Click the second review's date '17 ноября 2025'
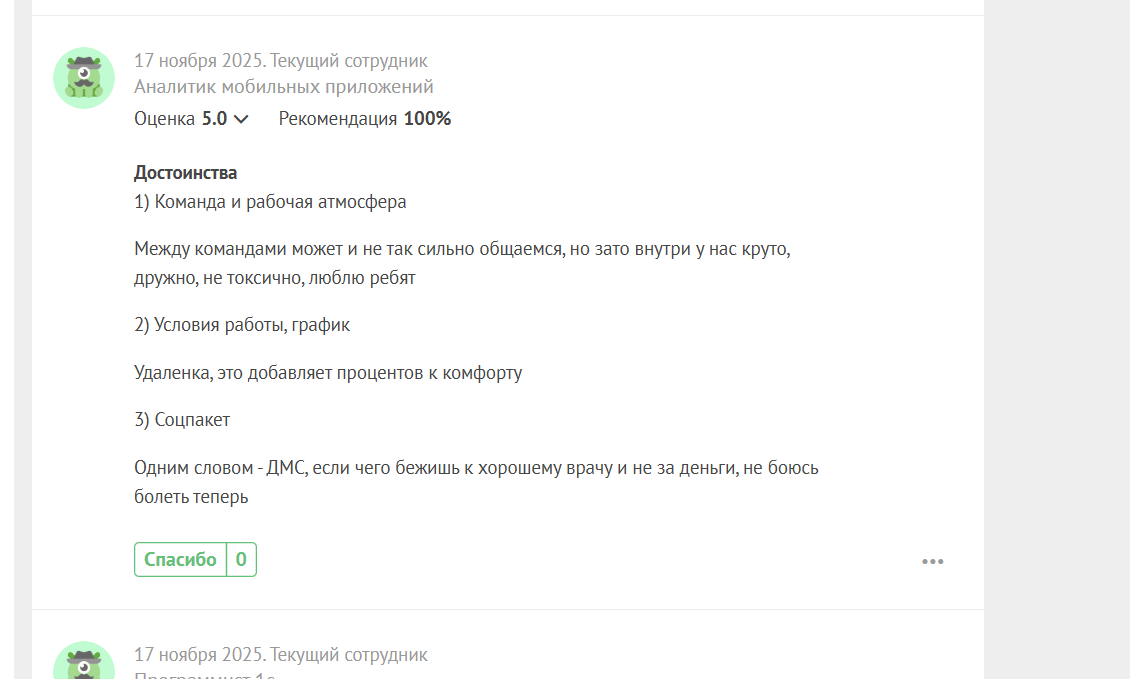1130x679 pixels. [x=199, y=655]
